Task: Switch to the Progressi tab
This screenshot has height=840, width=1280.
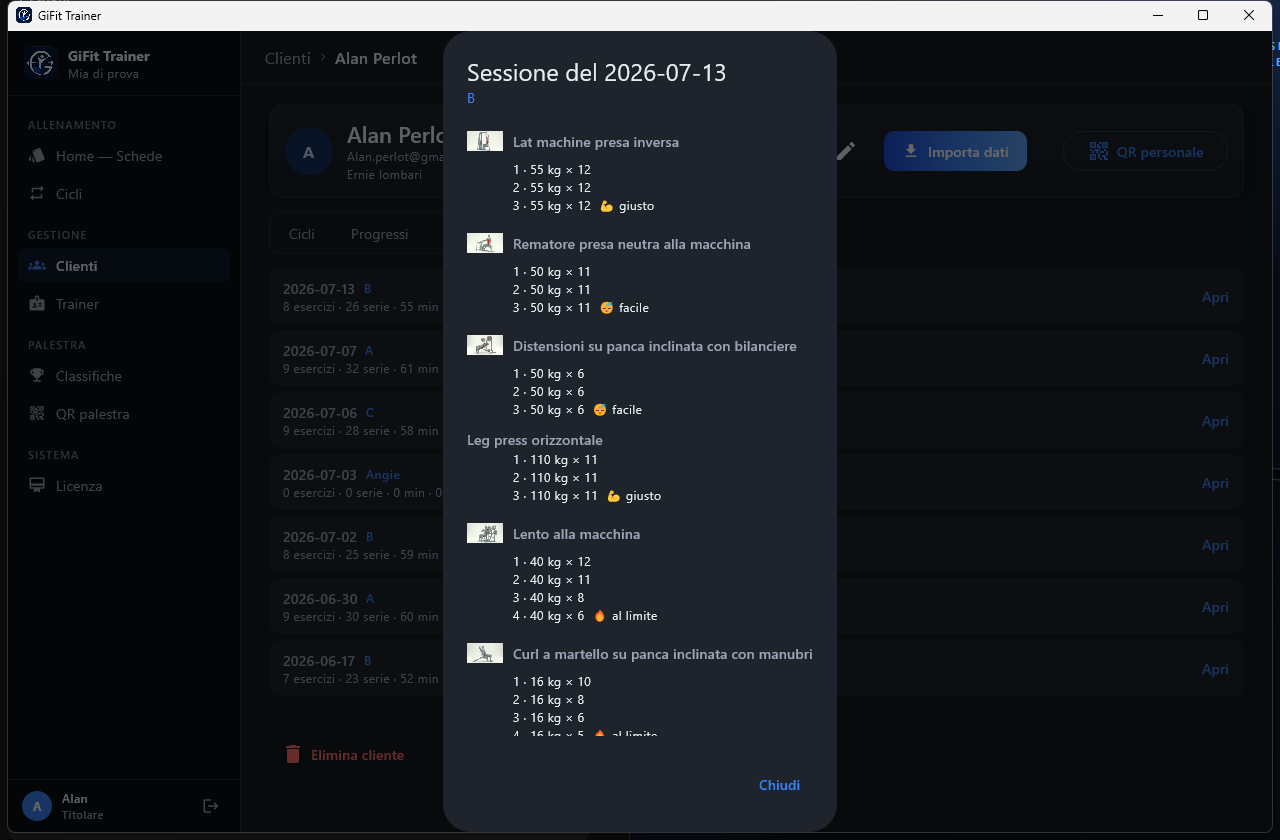Action: [x=379, y=234]
